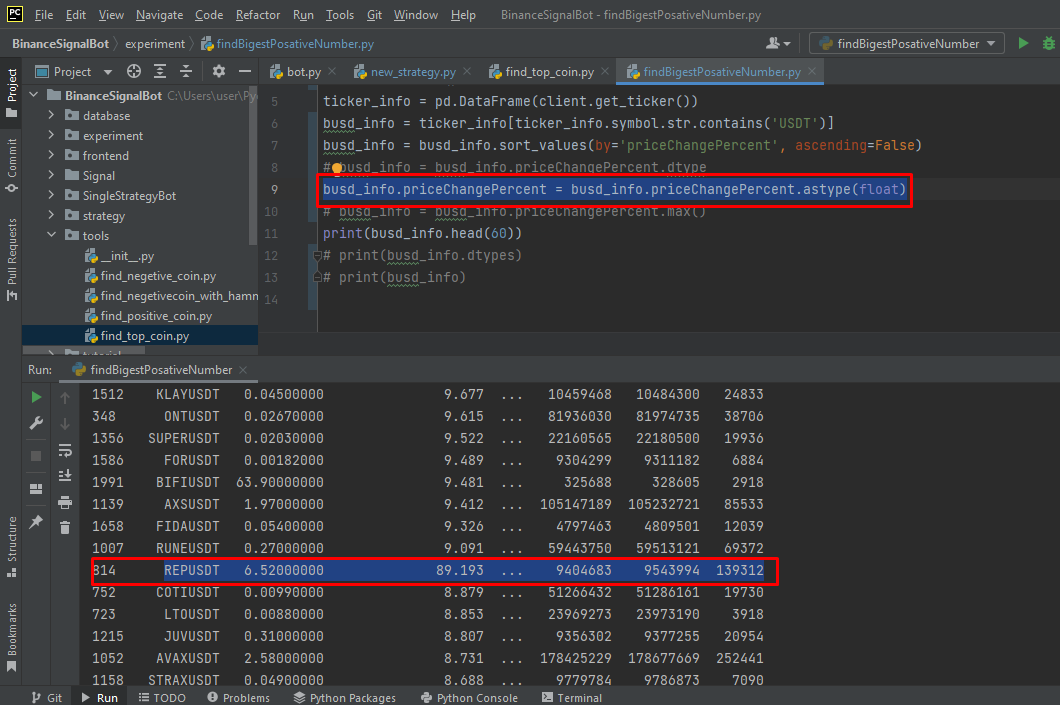Open the Project tool window sidebar tab
Image resolution: width=1060 pixels, height=705 pixels.
pyautogui.click(x=11, y=92)
